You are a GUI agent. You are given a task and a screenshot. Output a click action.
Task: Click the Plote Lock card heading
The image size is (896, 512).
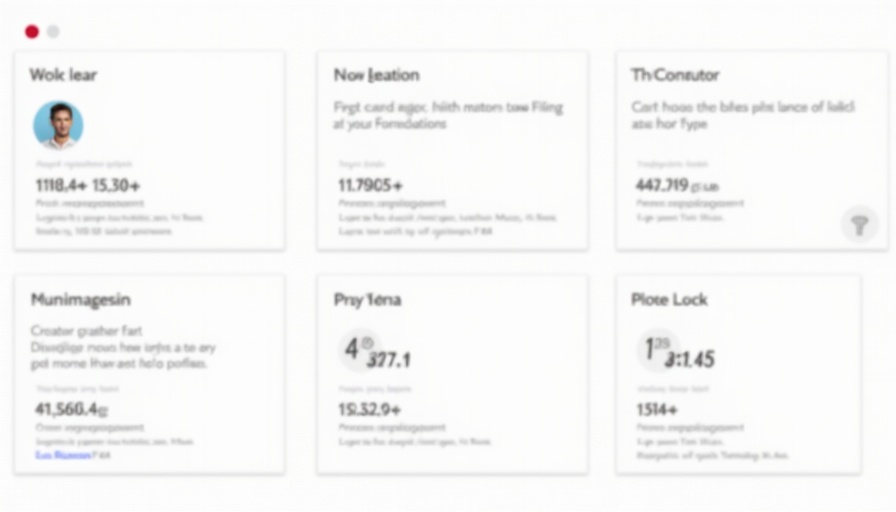coord(670,299)
